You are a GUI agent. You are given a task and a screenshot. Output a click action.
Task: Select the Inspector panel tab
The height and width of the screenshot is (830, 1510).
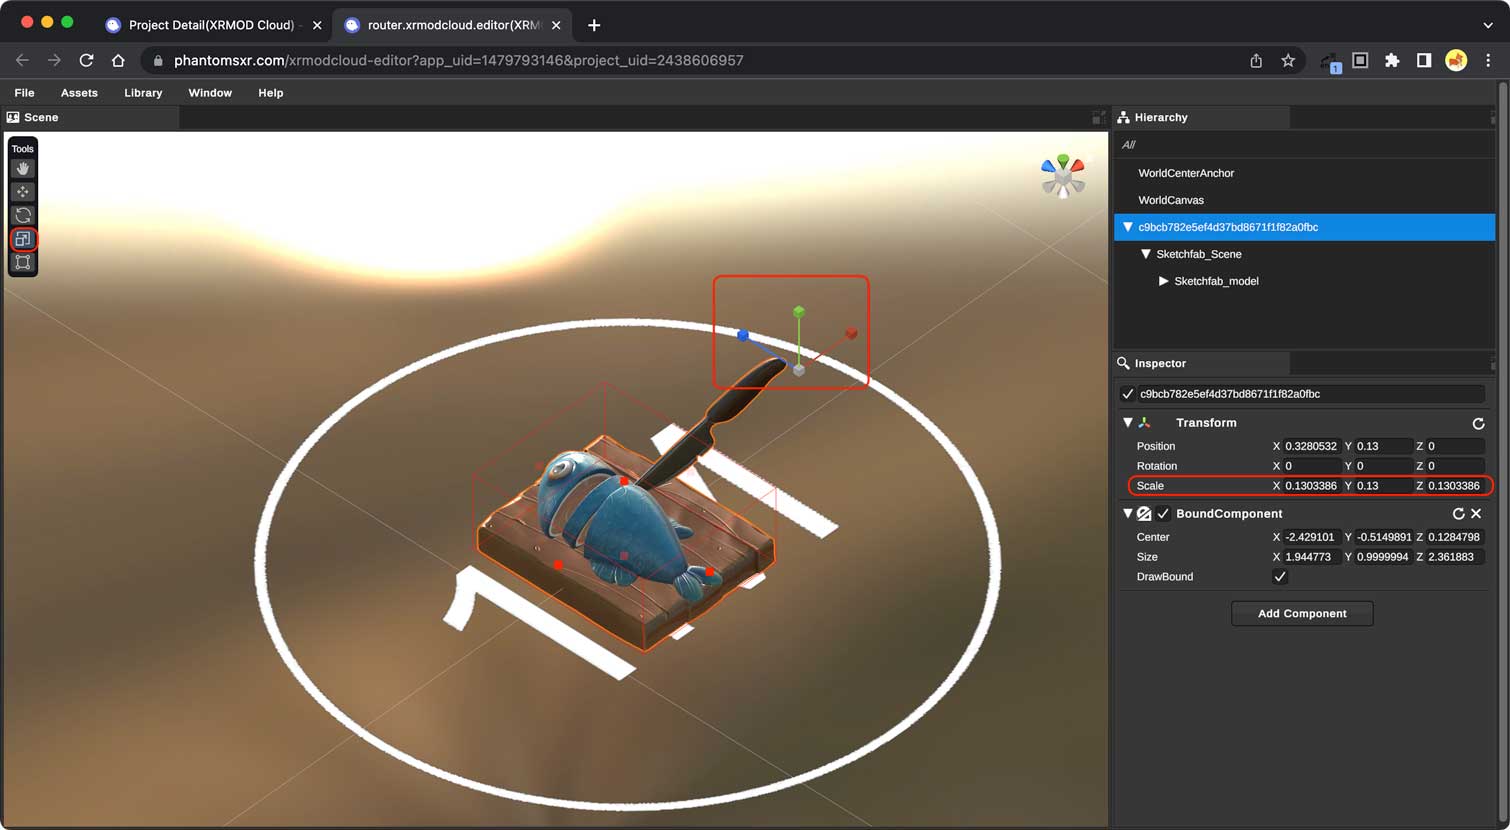click(1202, 363)
